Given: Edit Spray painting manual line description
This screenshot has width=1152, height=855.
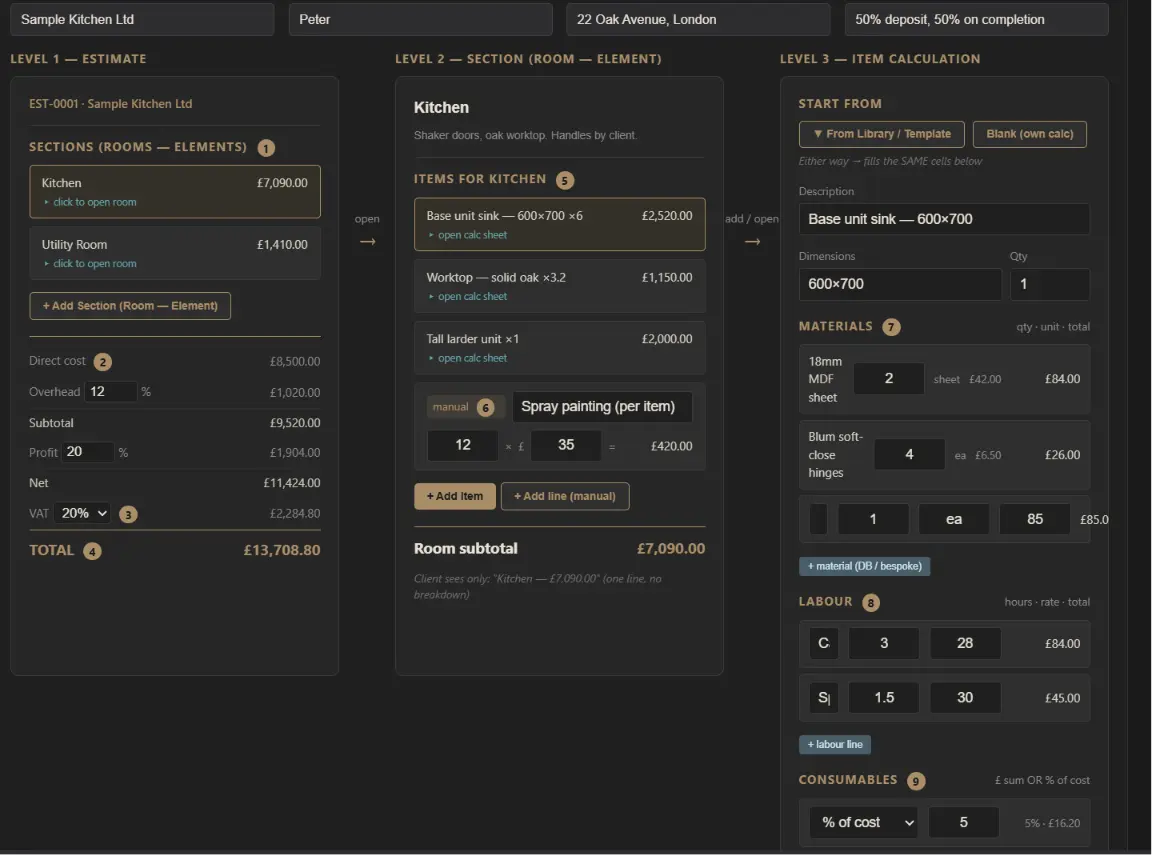Looking at the screenshot, I should coord(602,406).
